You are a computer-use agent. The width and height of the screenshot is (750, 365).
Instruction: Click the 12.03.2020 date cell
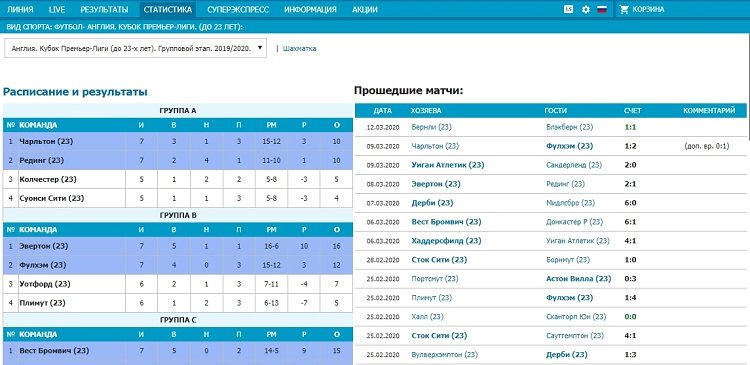(383, 128)
